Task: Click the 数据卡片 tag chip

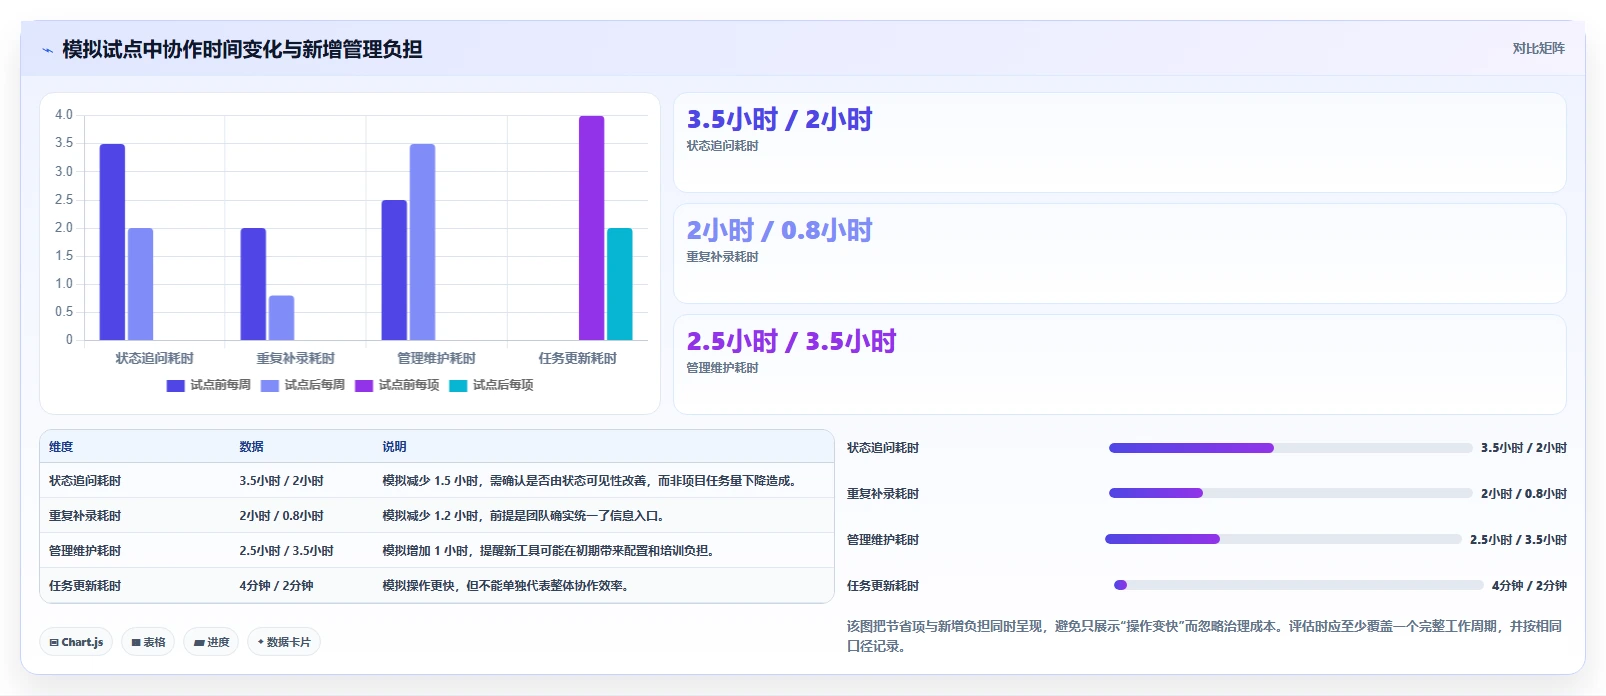Action: tap(284, 642)
